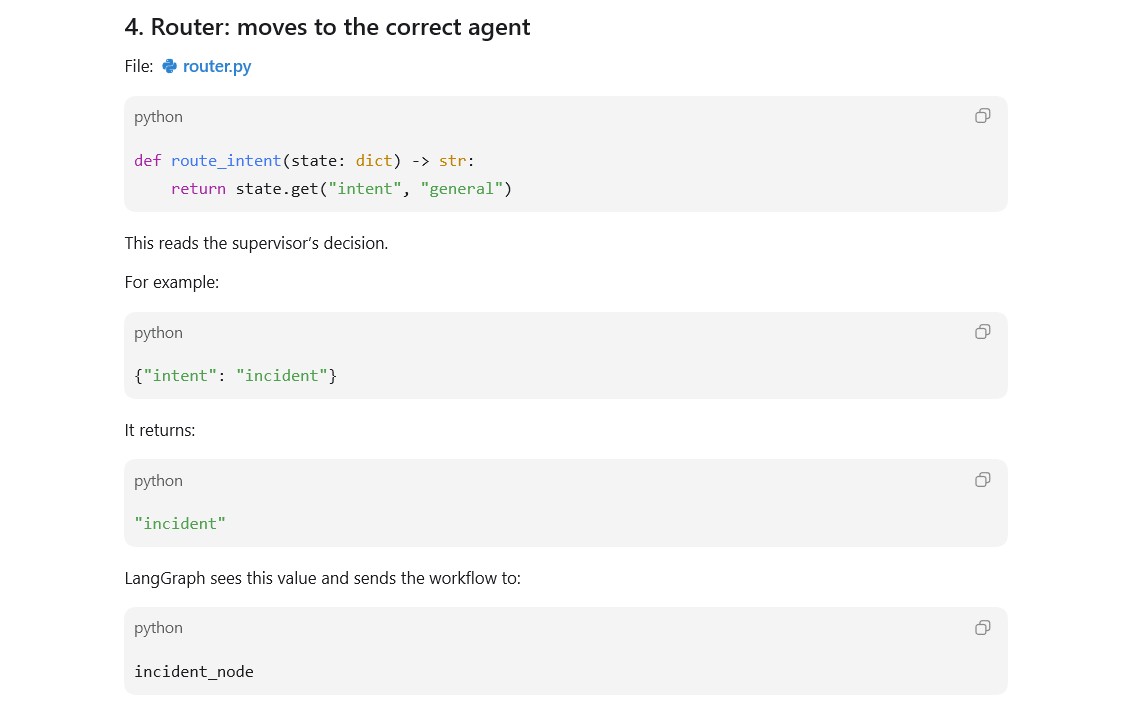1121x715 pixels.
Task: Click the "It returns:" text
Action: pos(159,430)
